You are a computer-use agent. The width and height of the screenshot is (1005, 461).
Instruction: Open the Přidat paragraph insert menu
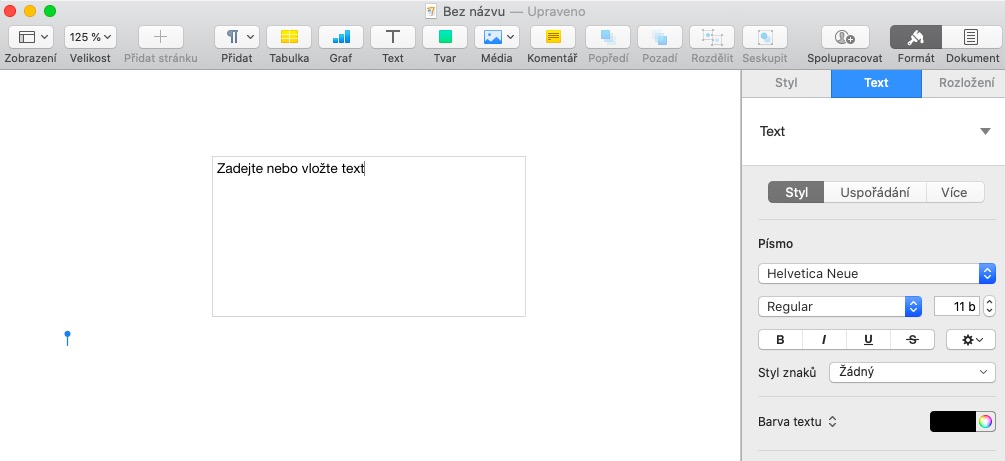(x=237, y=37)
